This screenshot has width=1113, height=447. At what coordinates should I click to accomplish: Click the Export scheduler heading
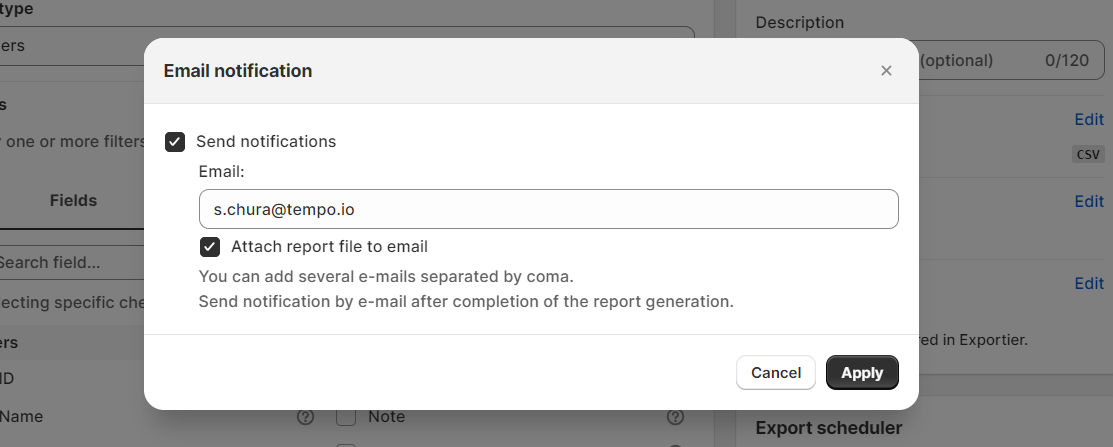(x=828, y=428)
